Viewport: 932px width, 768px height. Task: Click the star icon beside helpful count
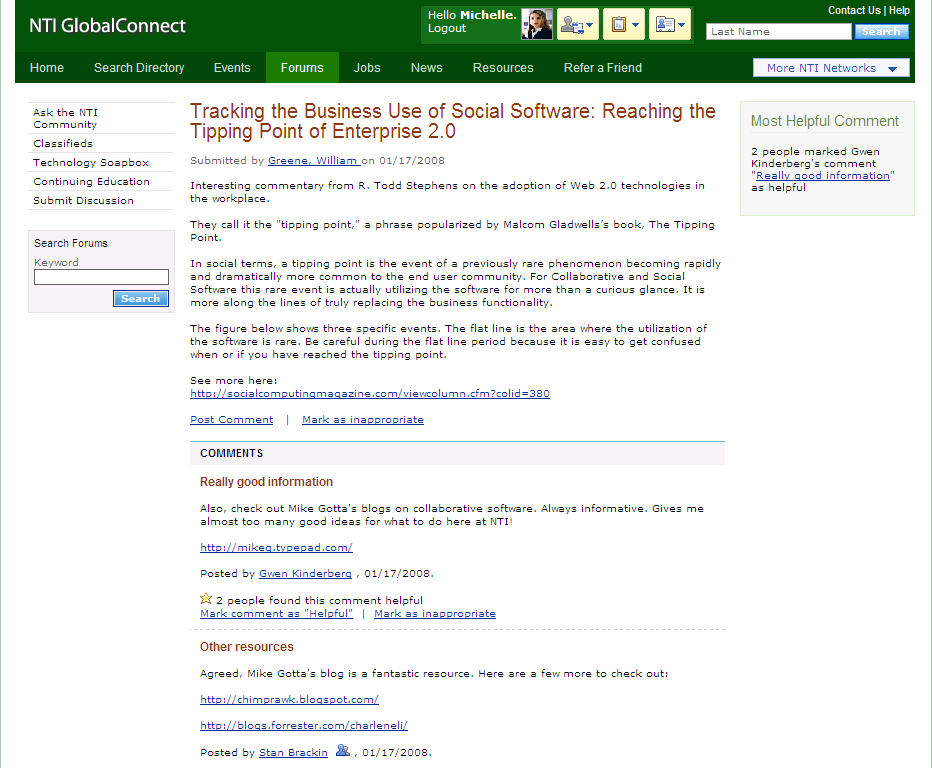206,599
